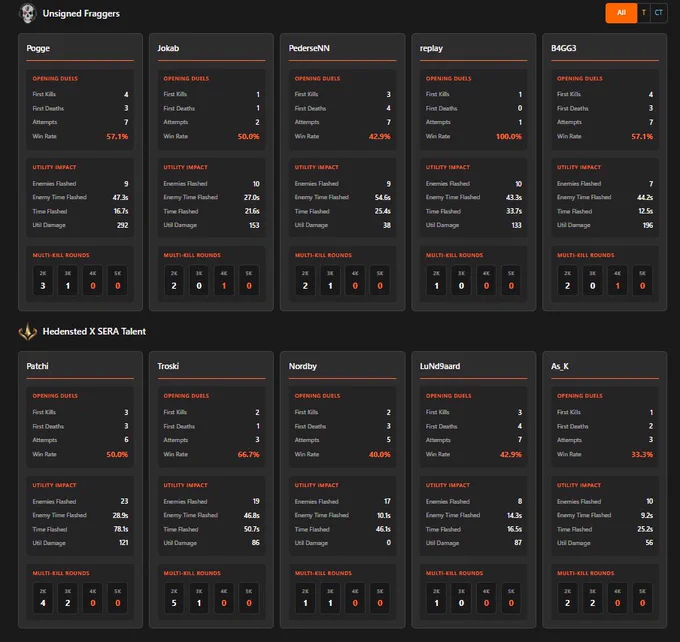
Task: Click LuNd9aard's Opening Duels heading
Action: click(448, 396)
